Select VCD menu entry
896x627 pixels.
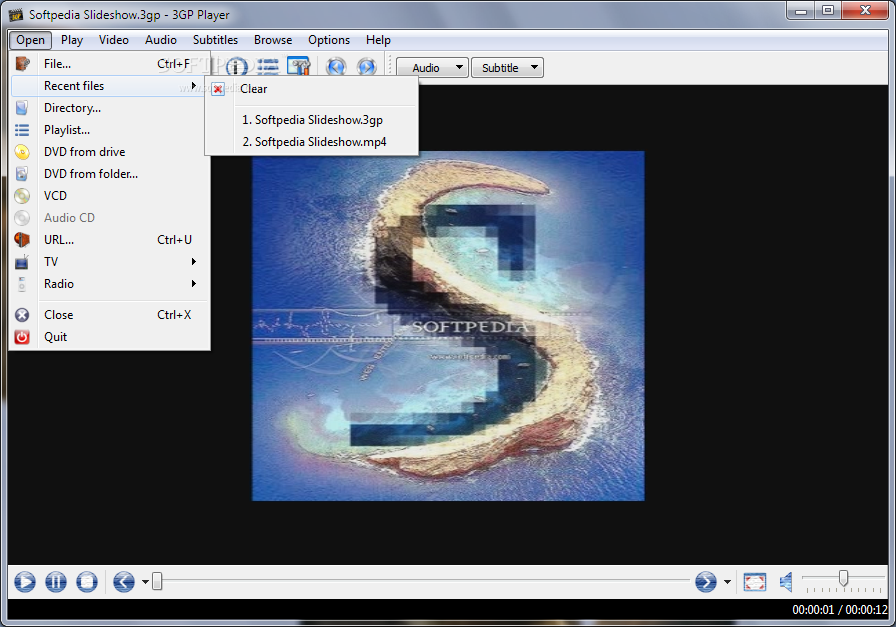(109, 196)
